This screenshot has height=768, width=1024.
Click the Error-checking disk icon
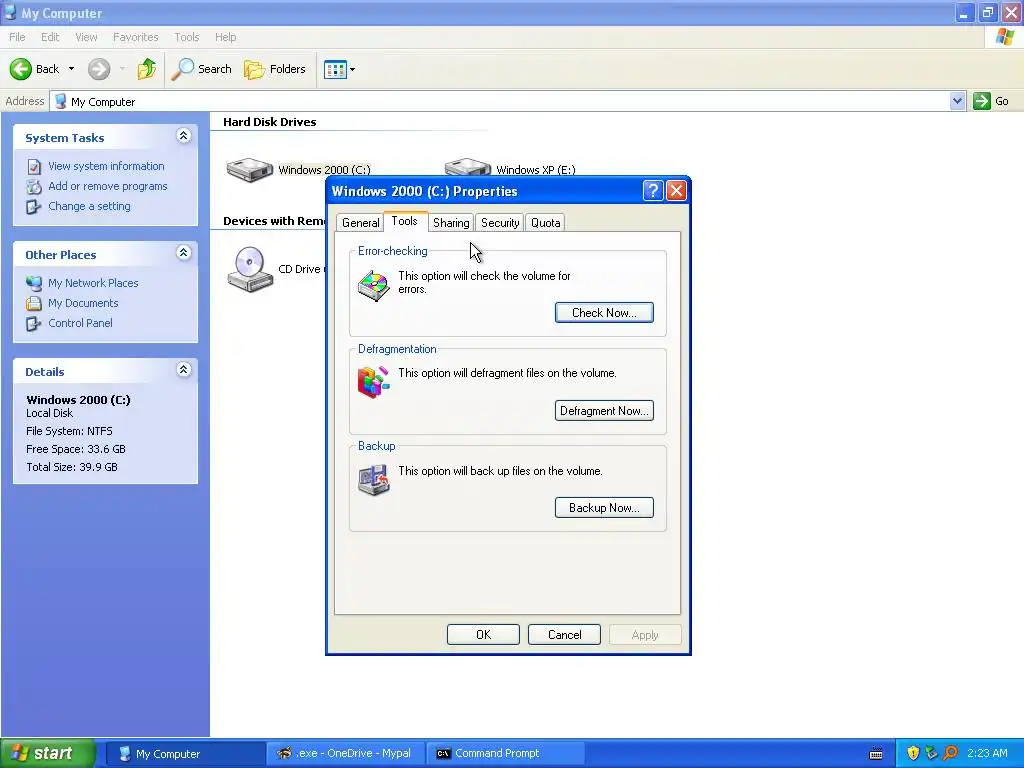coord(374,286)
